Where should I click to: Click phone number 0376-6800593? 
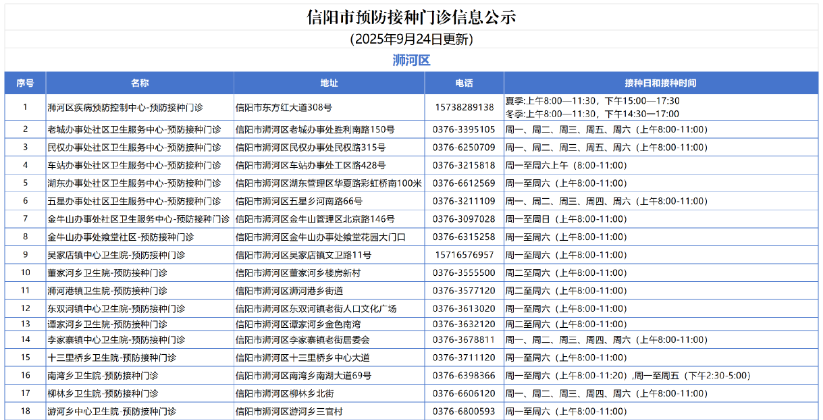[464, 412]
